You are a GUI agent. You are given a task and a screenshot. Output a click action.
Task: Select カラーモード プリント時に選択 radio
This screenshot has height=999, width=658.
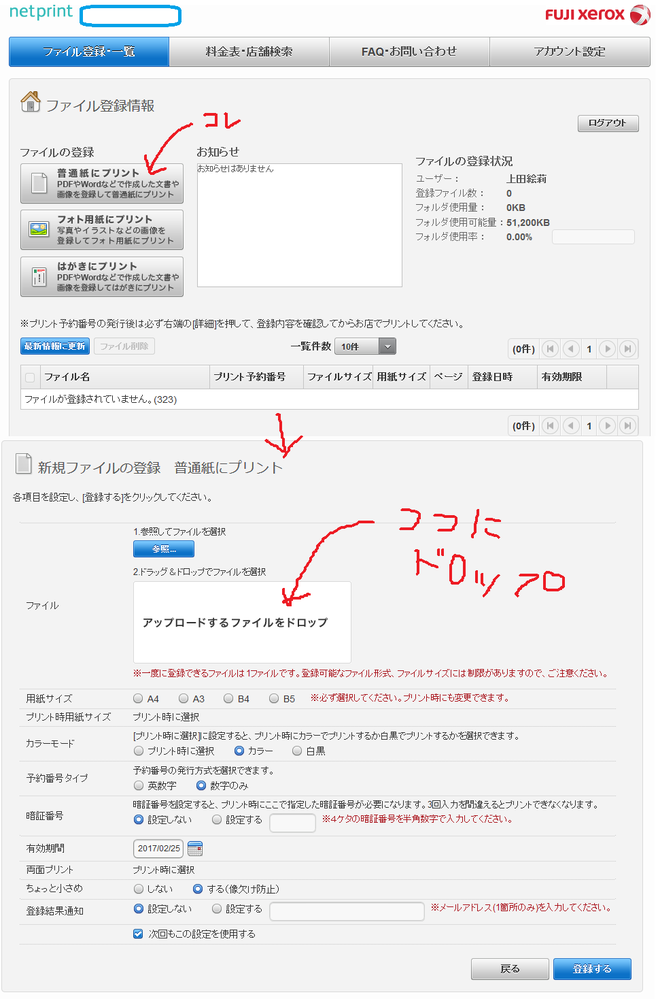point(138,751)
